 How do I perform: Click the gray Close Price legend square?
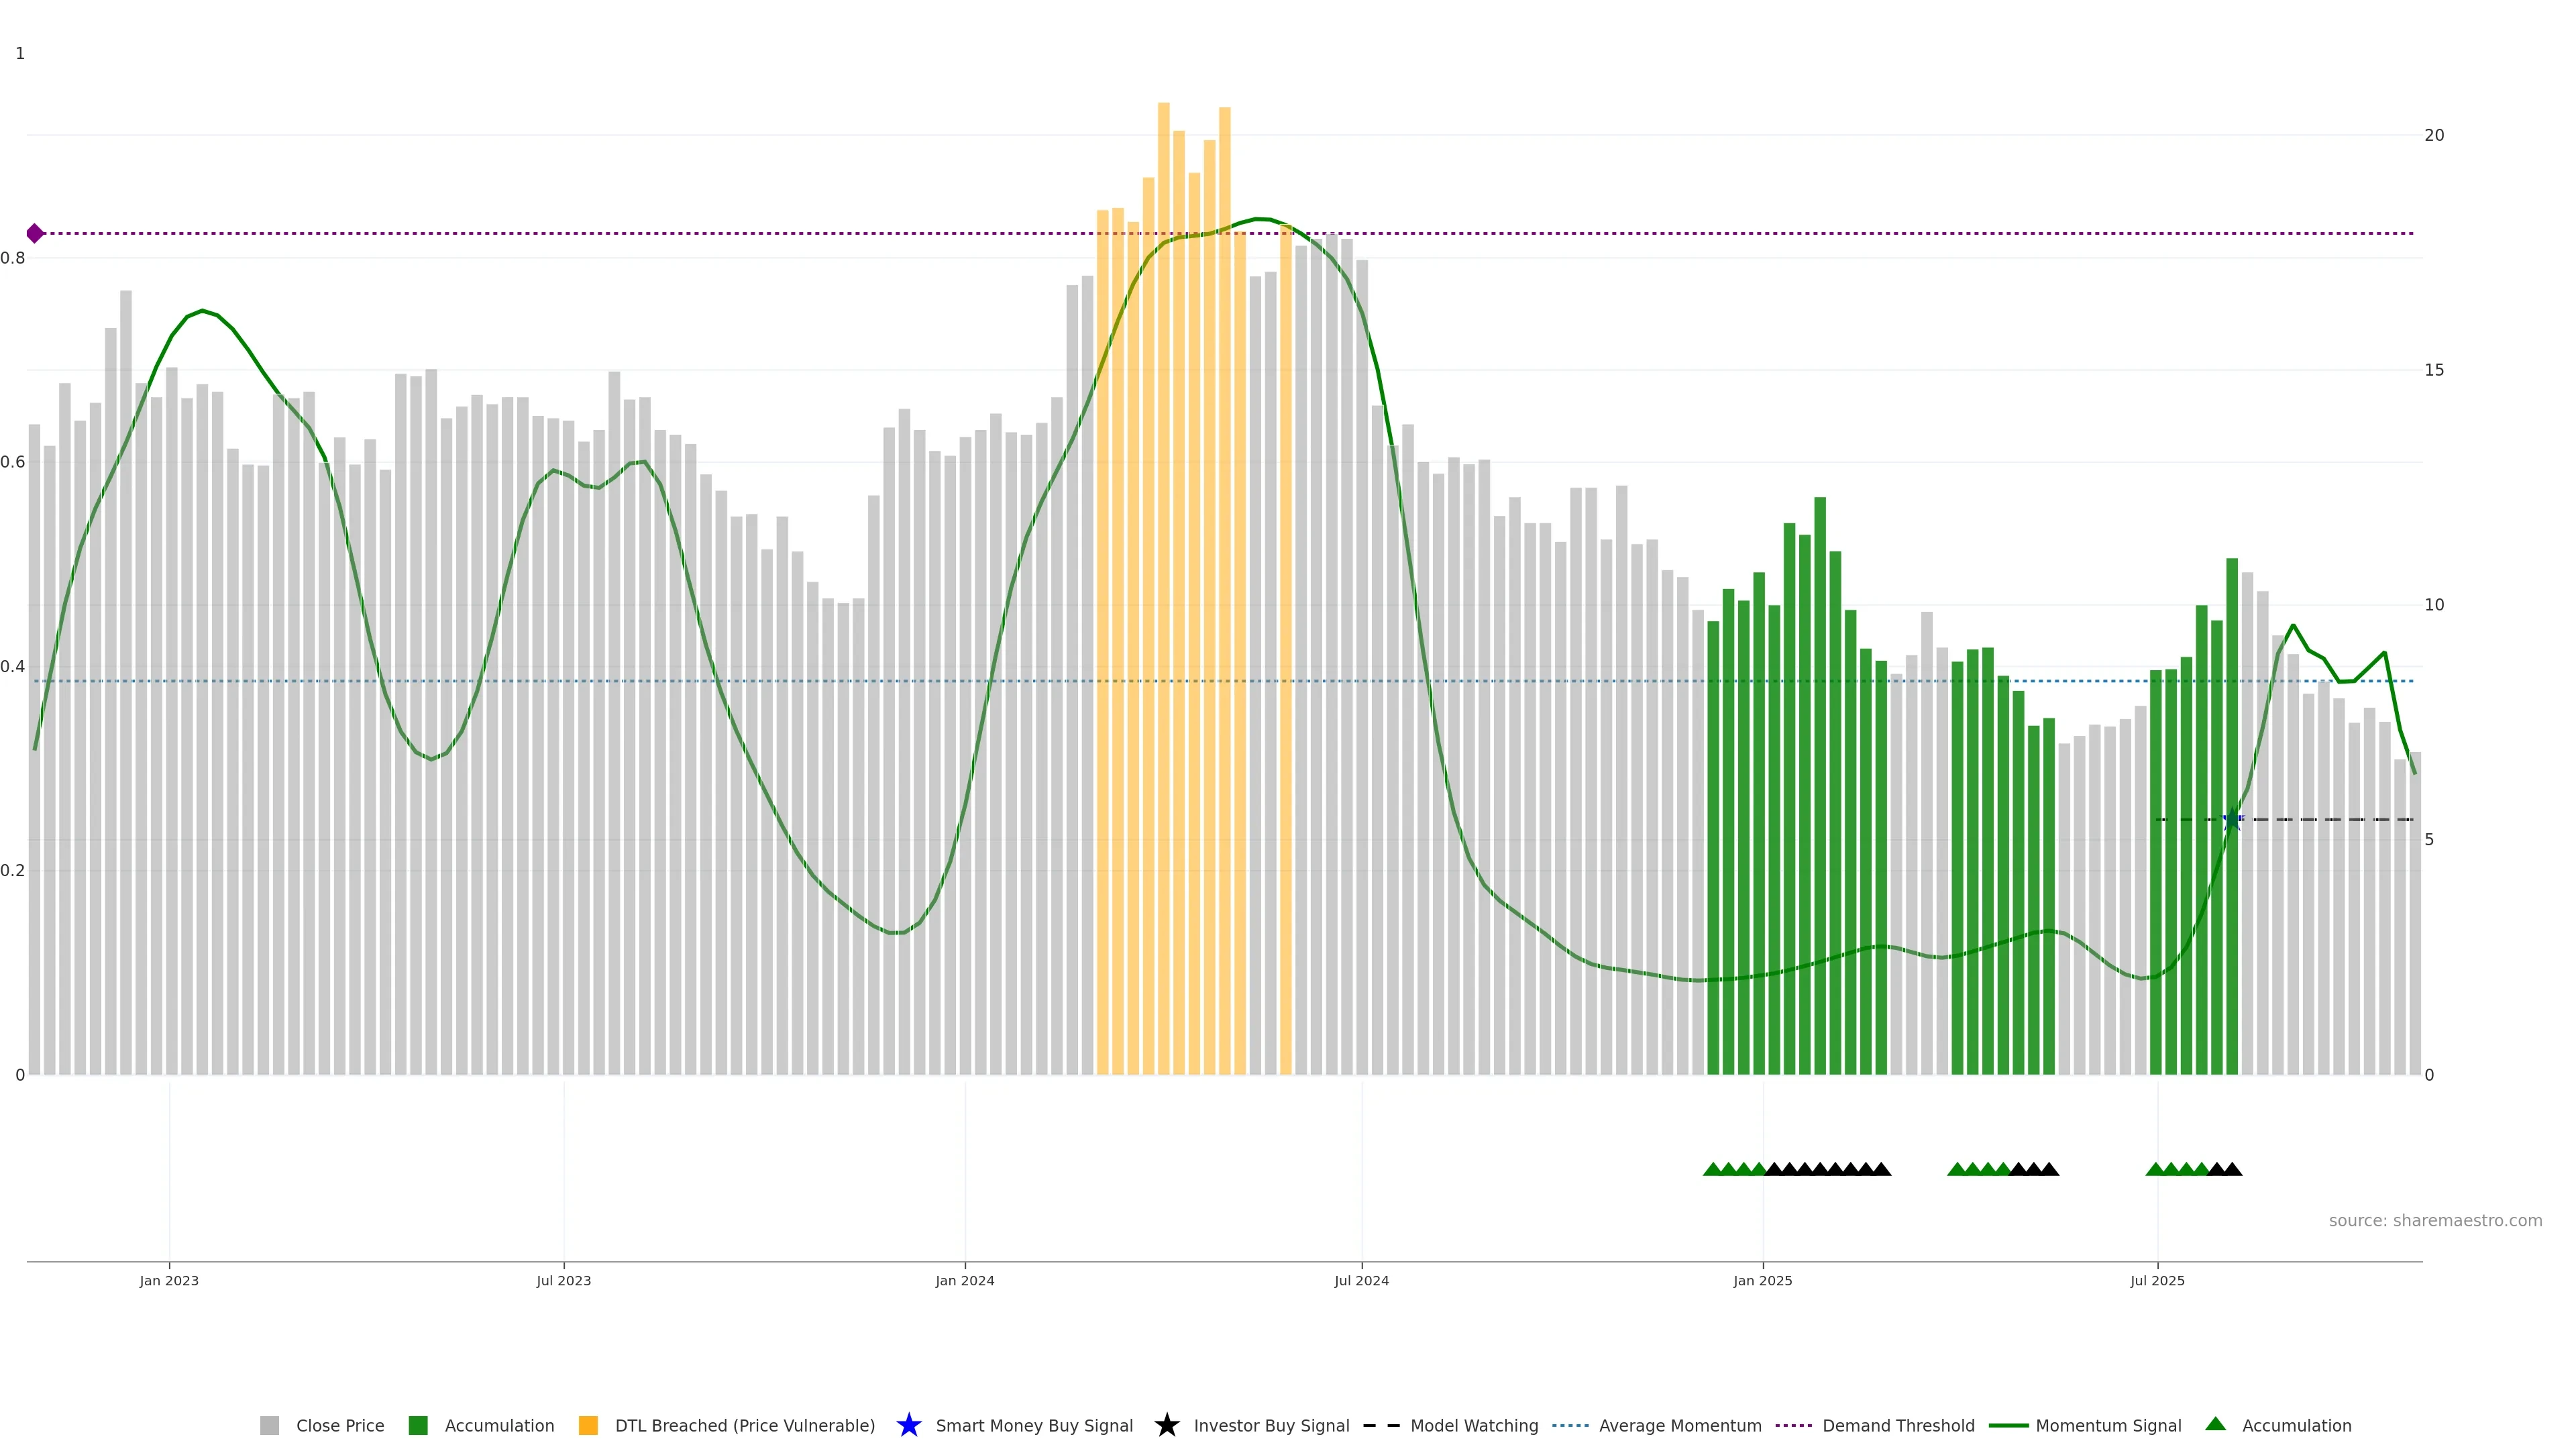[x=269, y=1425]
